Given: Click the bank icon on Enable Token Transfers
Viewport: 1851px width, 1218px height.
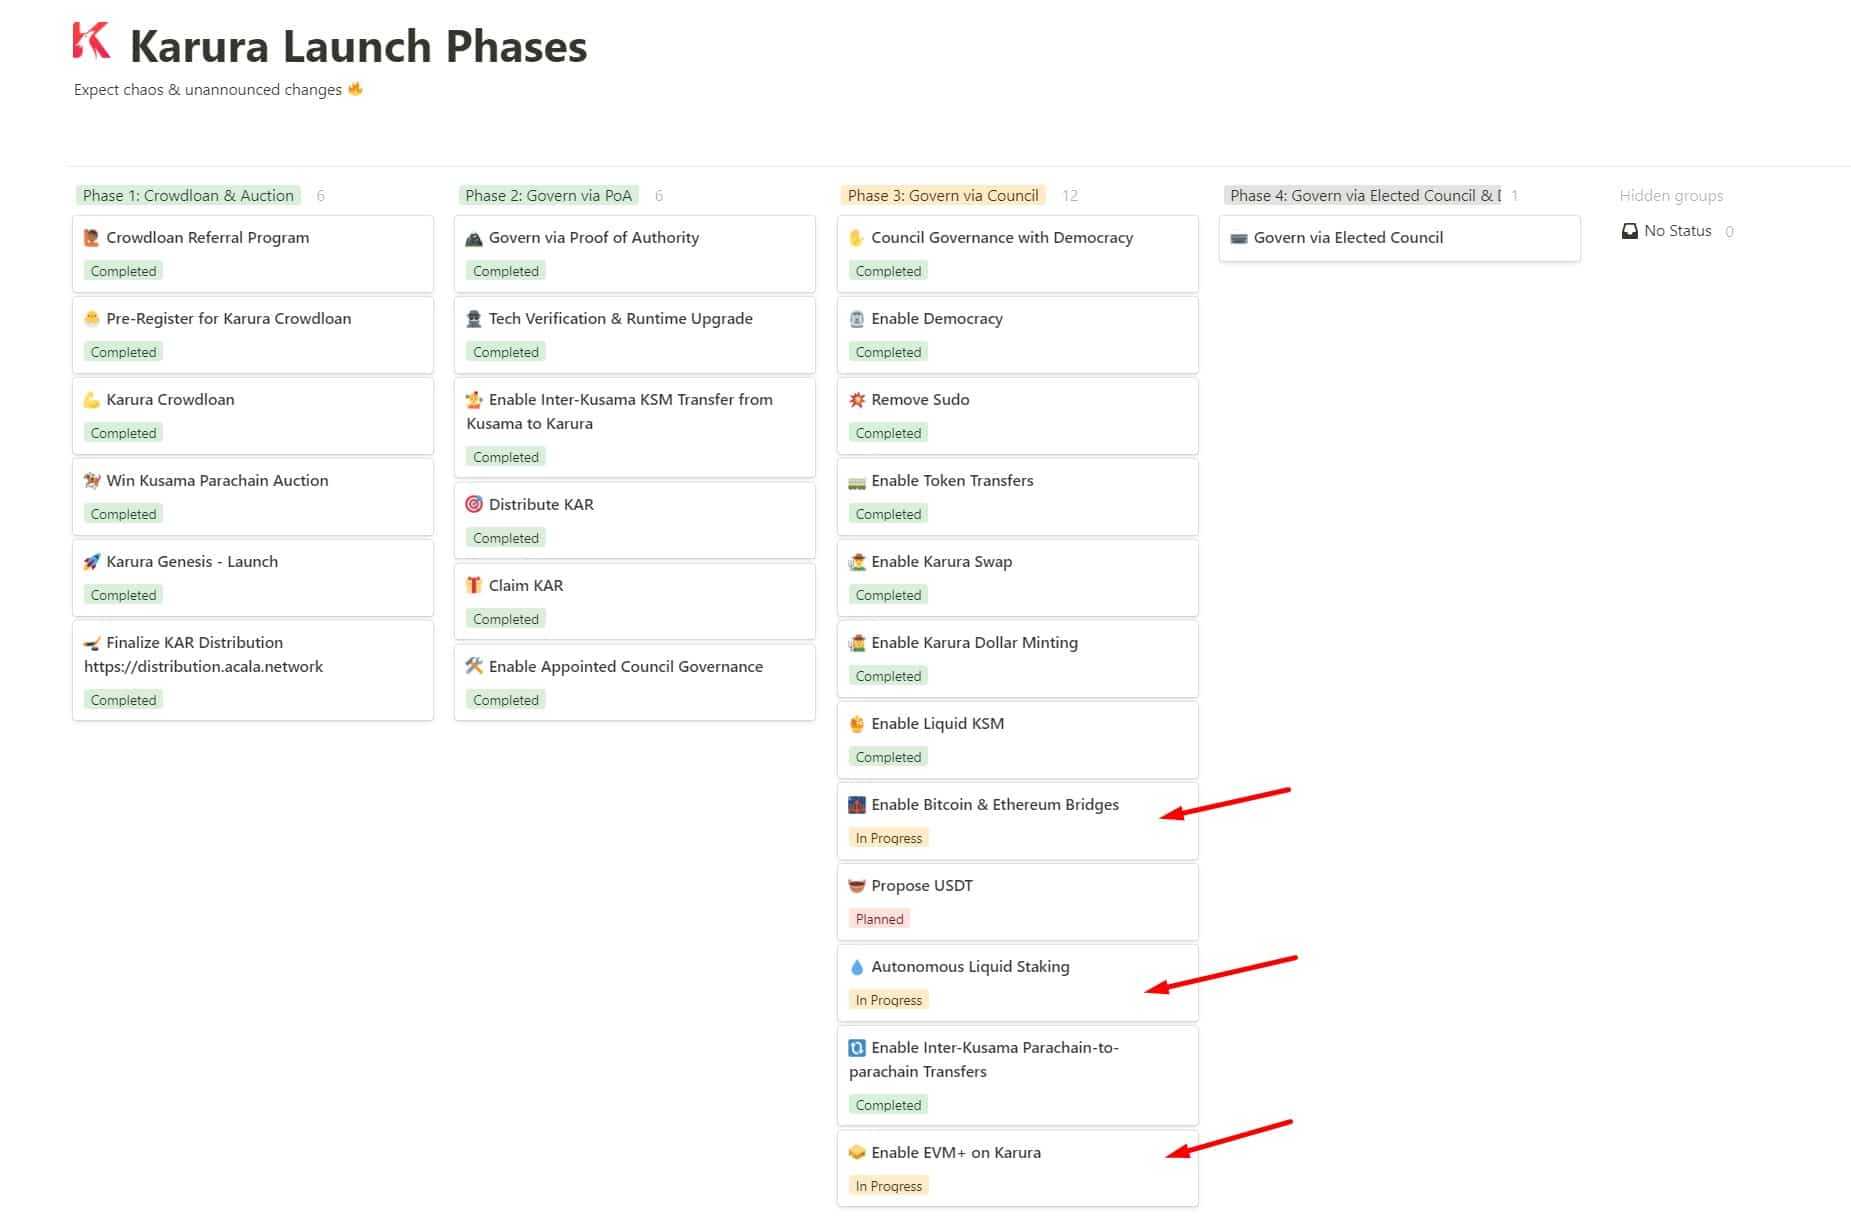Looking at the screenshot, I should pyautogui.click(x=857, y=480).
